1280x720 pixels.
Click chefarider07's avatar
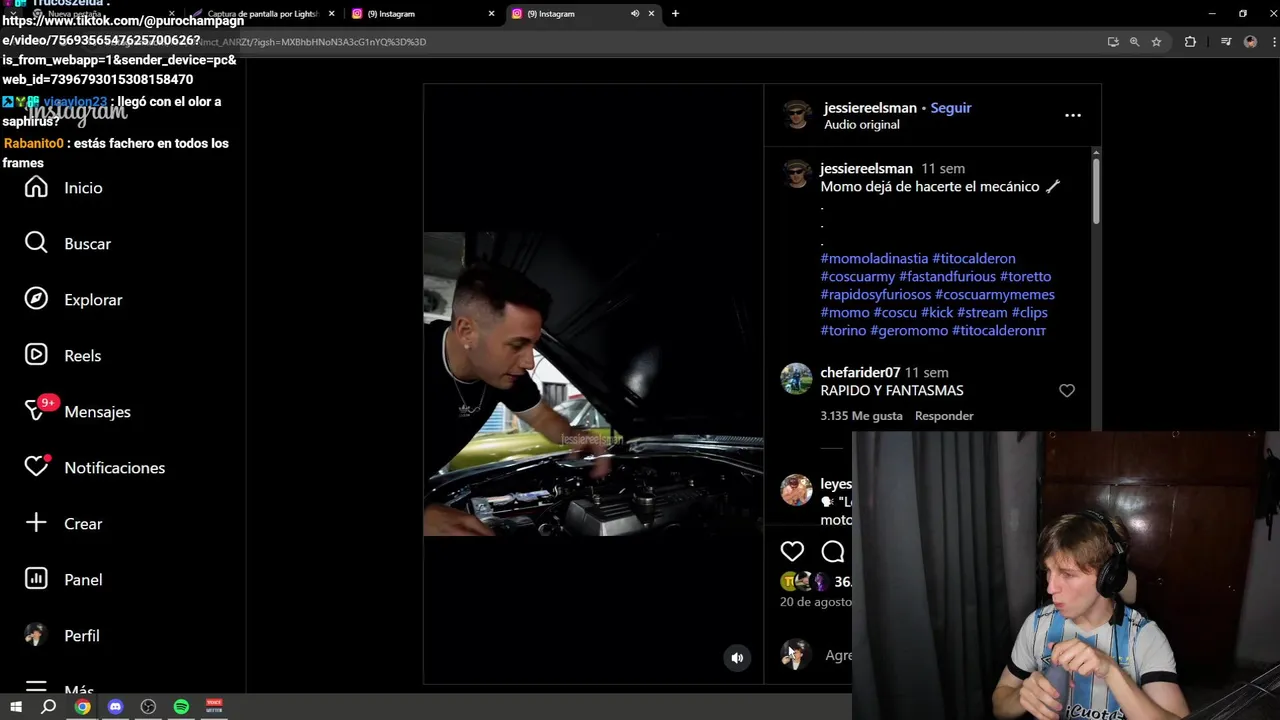(797, 380)
